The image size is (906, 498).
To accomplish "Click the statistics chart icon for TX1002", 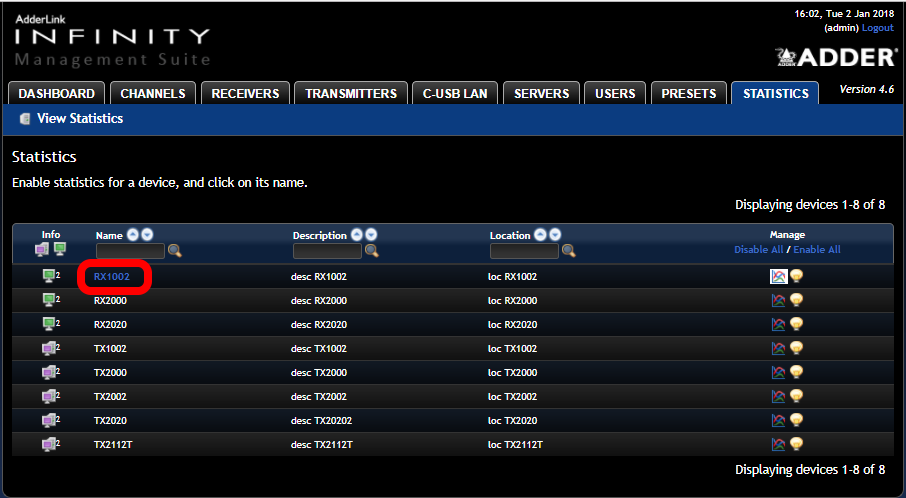I will tap(778, 348).
